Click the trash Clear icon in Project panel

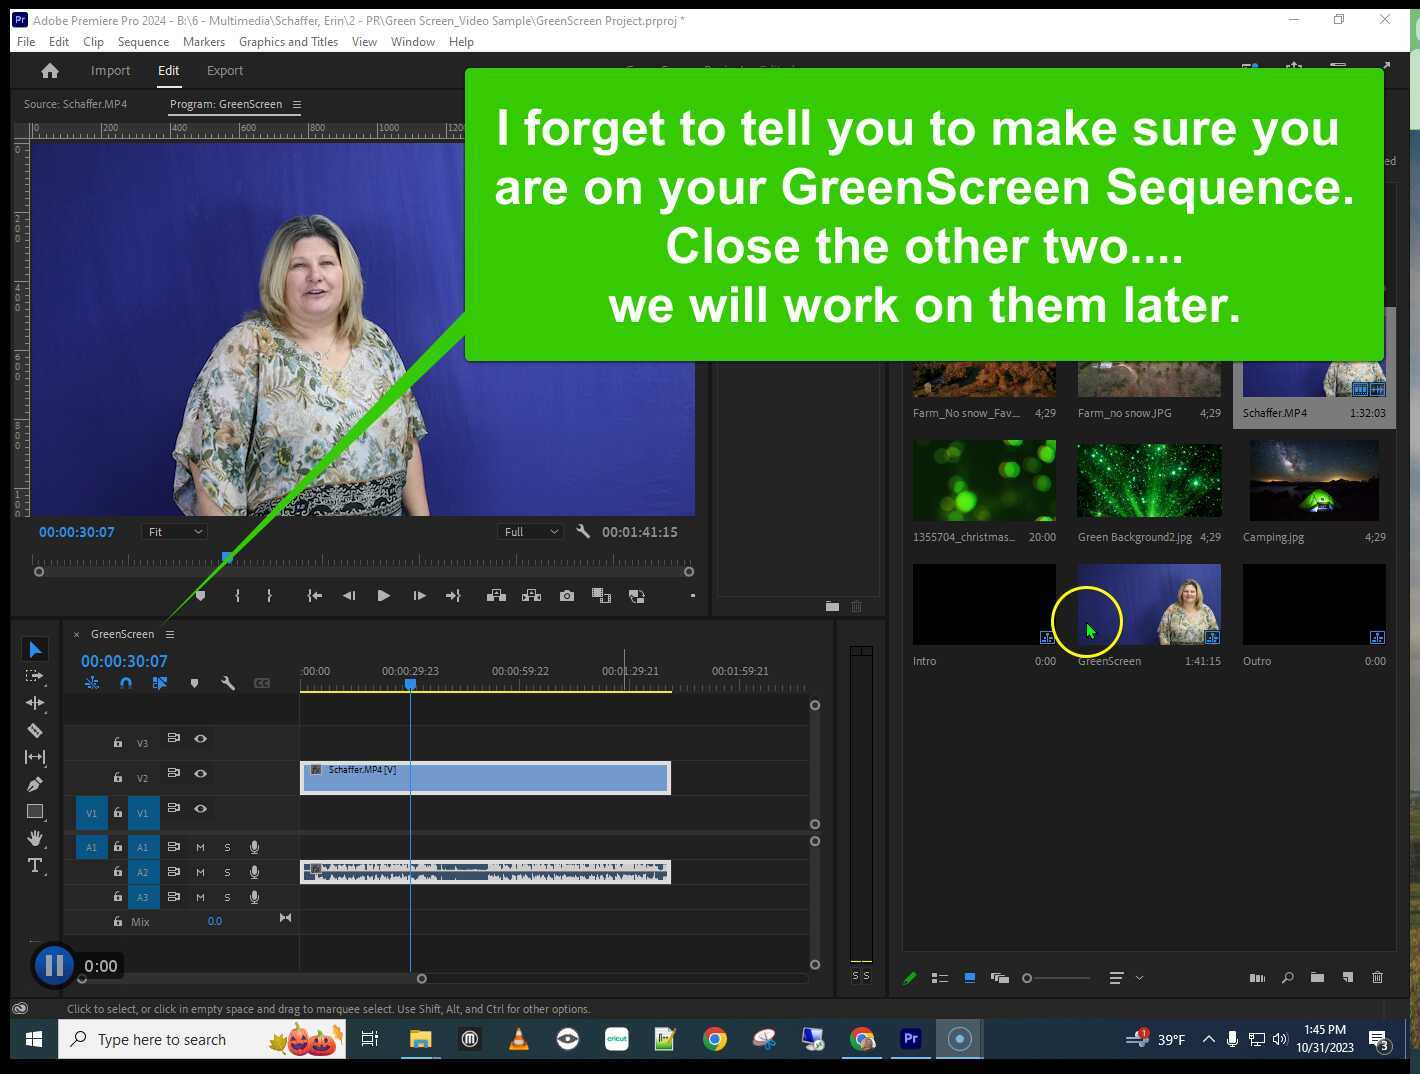click(x=1377, y=978)
